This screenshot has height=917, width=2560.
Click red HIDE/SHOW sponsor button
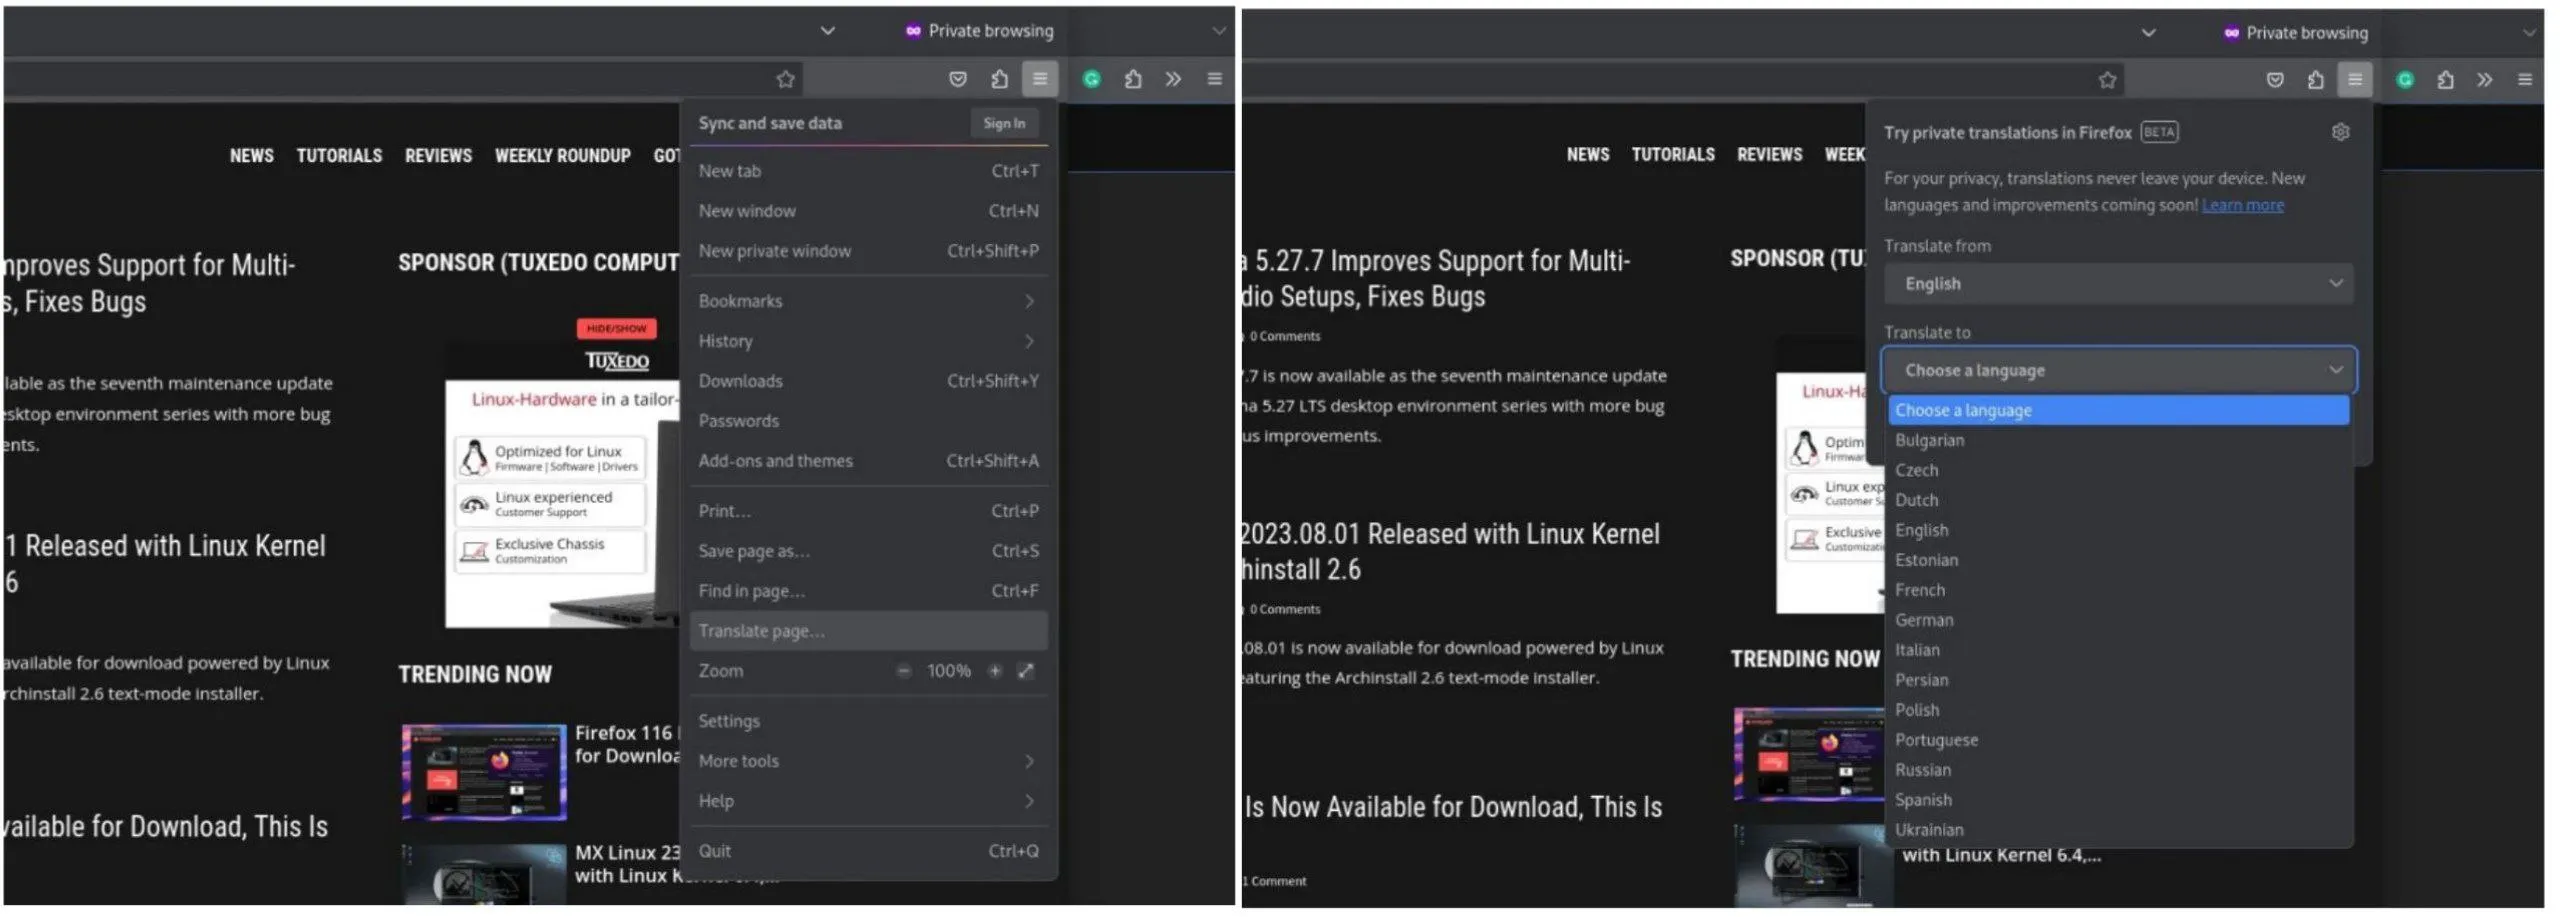click(x=616, y=328)
